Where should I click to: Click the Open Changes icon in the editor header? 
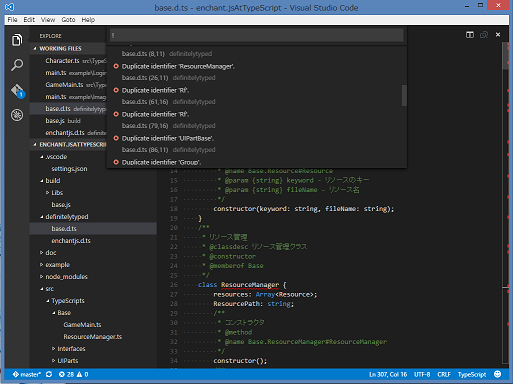click(484, 35)
